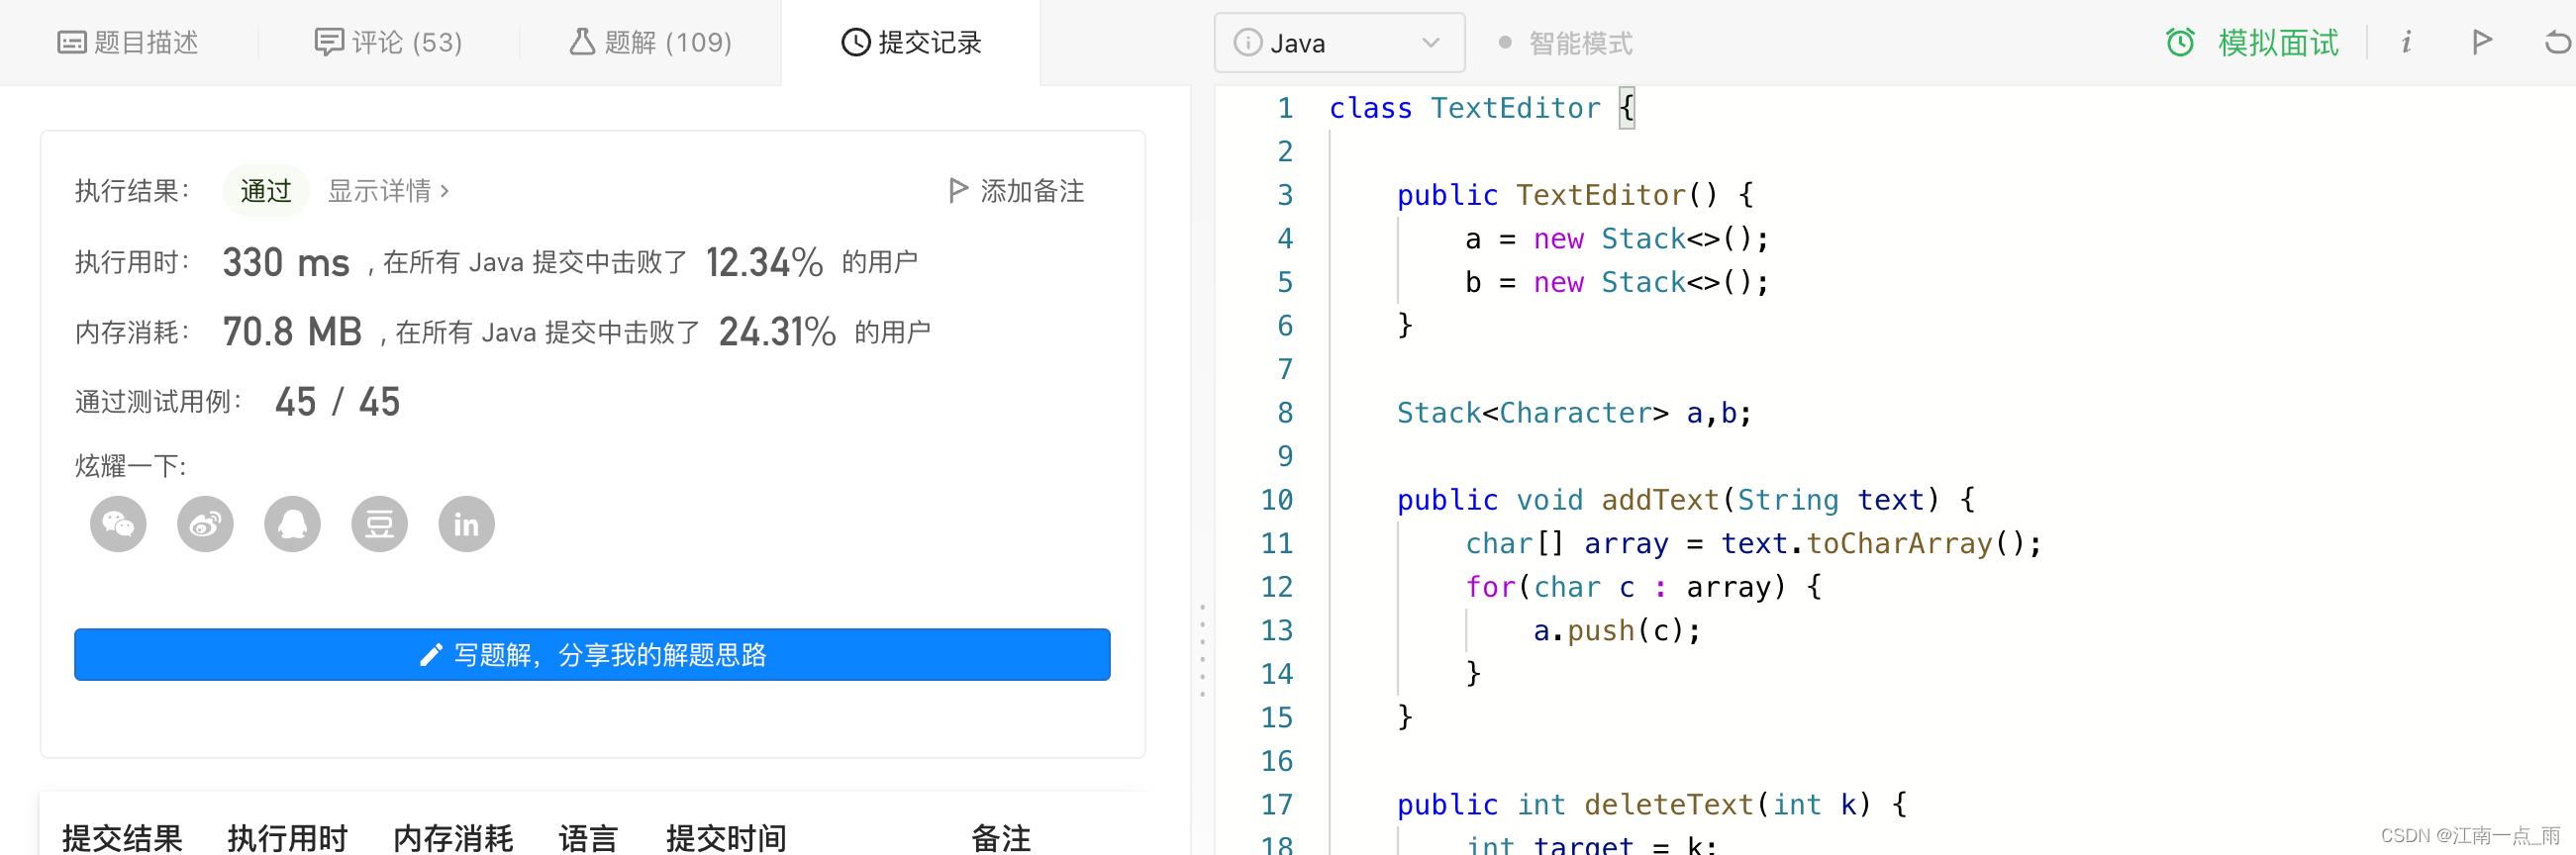The image size is (2576, 855).
Task: Click 添加备注 to add a note
Action: coord(1016,191)
